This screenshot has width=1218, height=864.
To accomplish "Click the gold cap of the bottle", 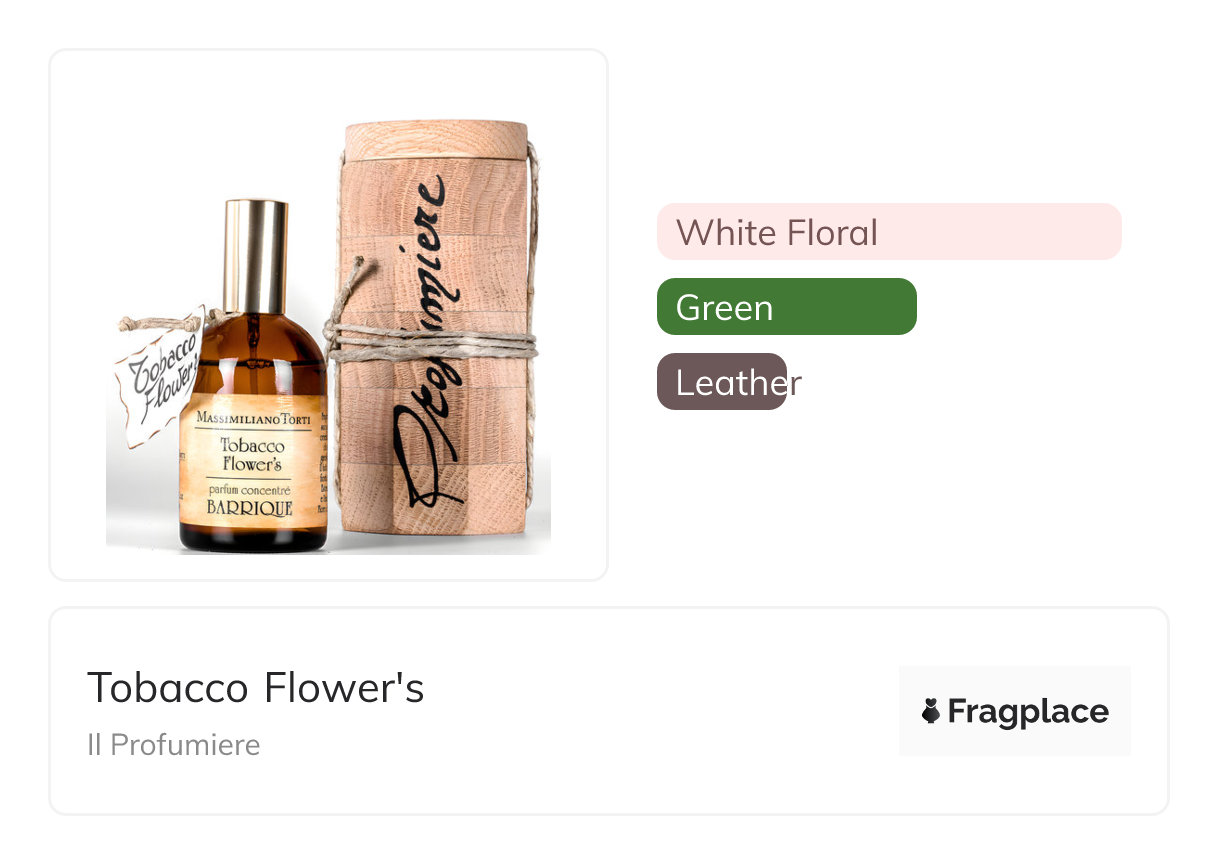I will click(x=255, y=255).
